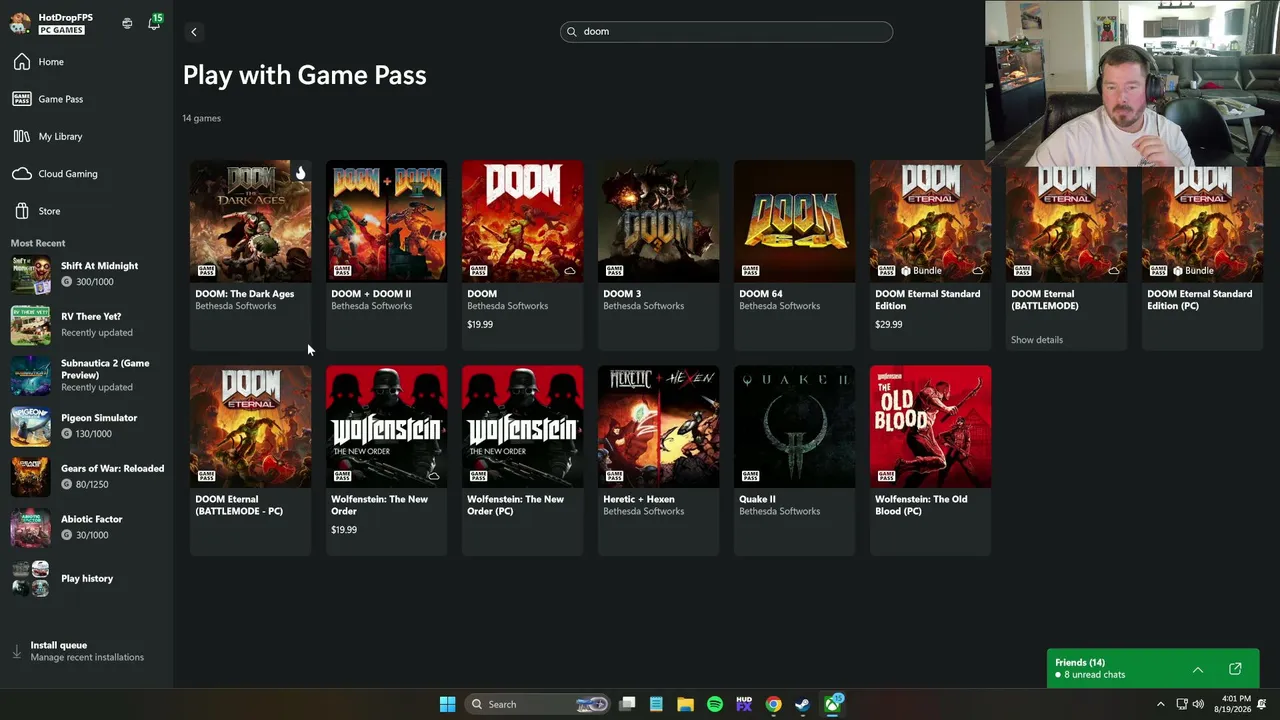Click the search field containing 'doom'
This screenshot has height=720, width=1280.
[x=726, y=32]
